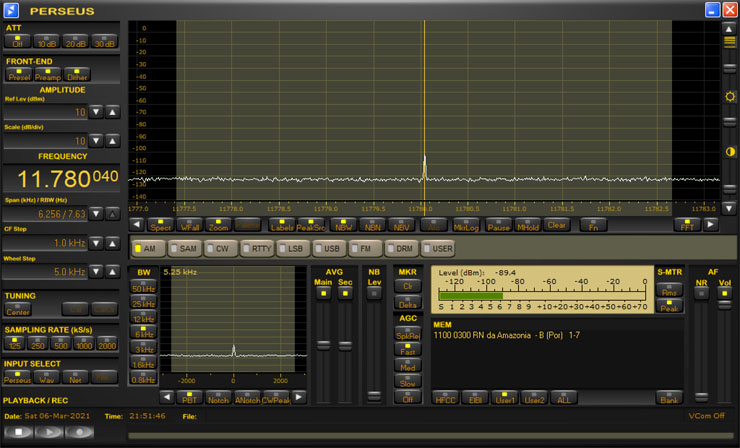Viewport: 740px width, 448px height.
Task: Increase Scale dB/div value
Action: [112, 141]
